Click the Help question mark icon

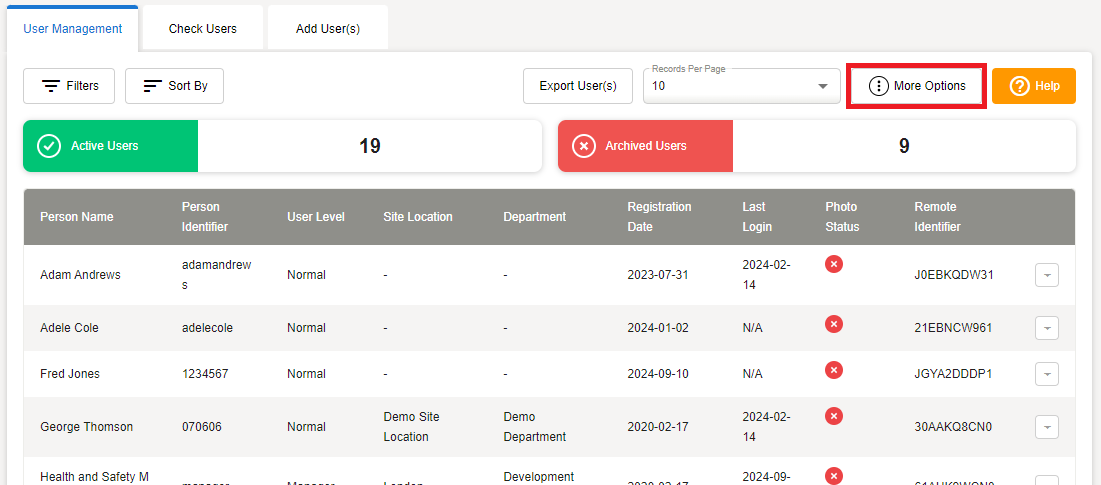point(1019,86)
